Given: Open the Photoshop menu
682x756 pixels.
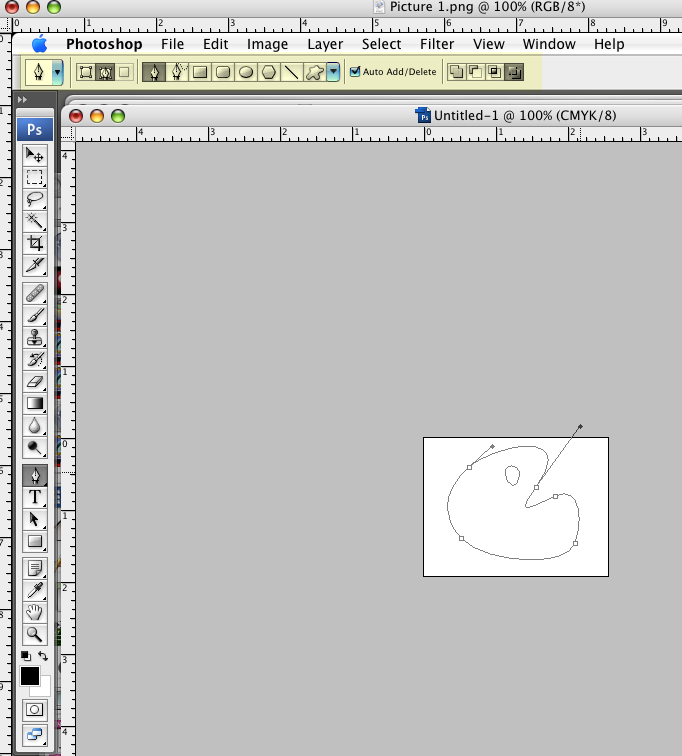Looking at the screenshot, I should tap(104, 44).
